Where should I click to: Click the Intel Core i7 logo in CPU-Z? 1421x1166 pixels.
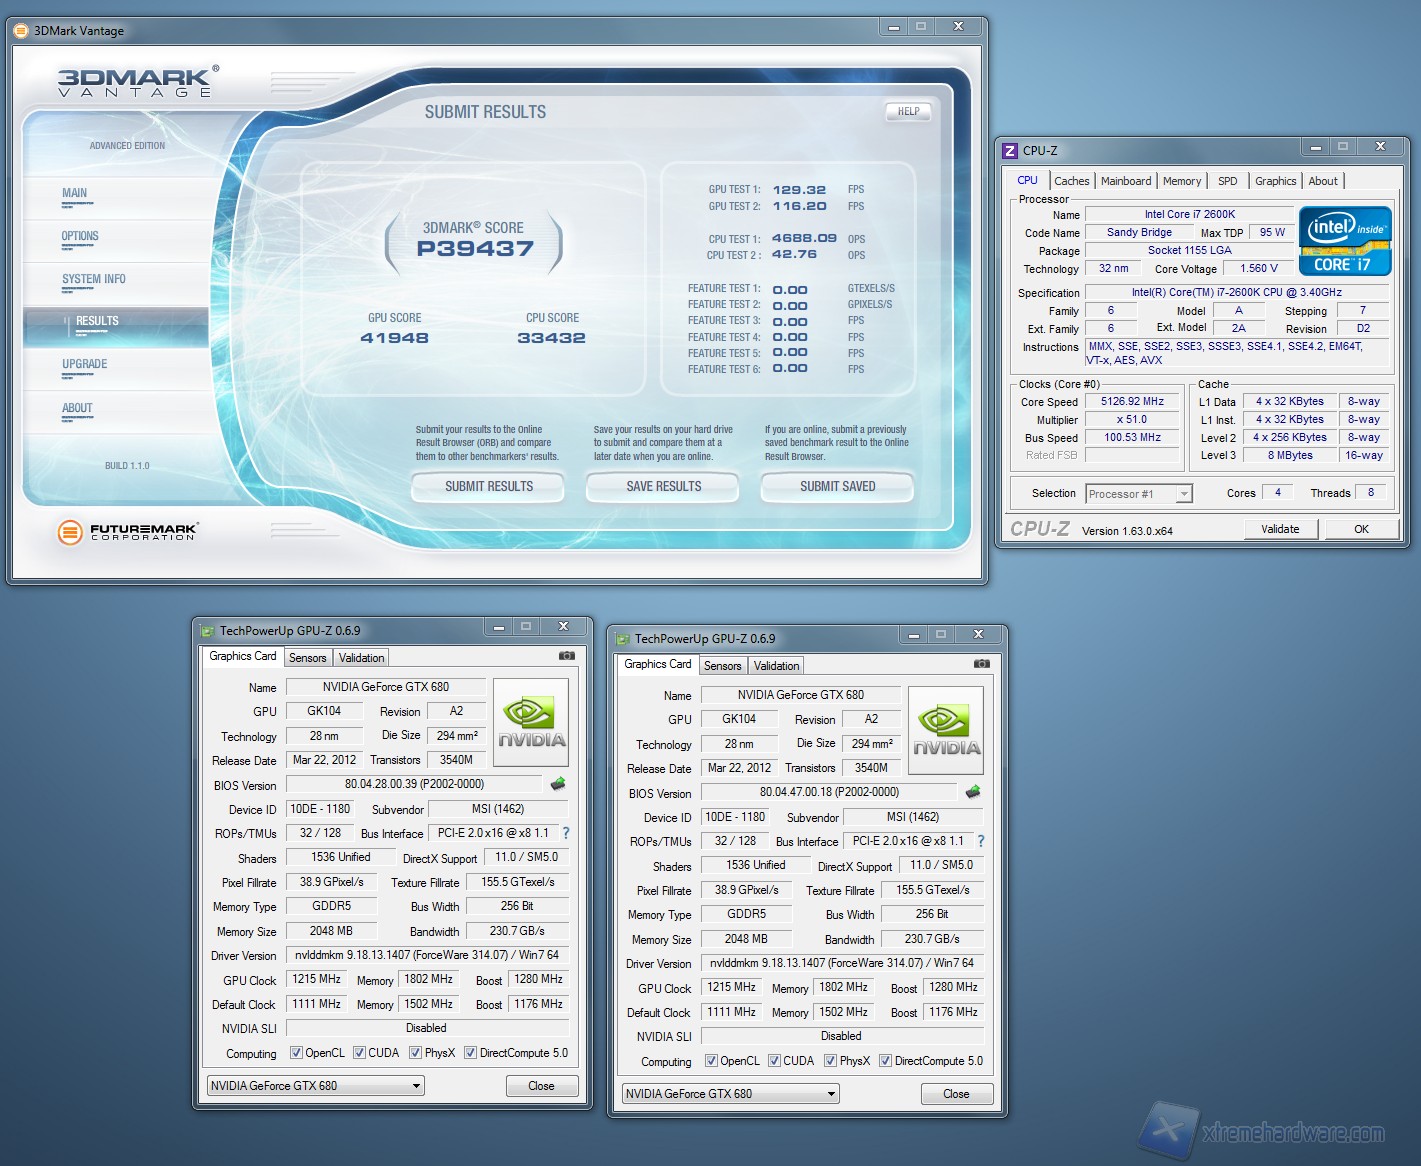coord(1344,240)
